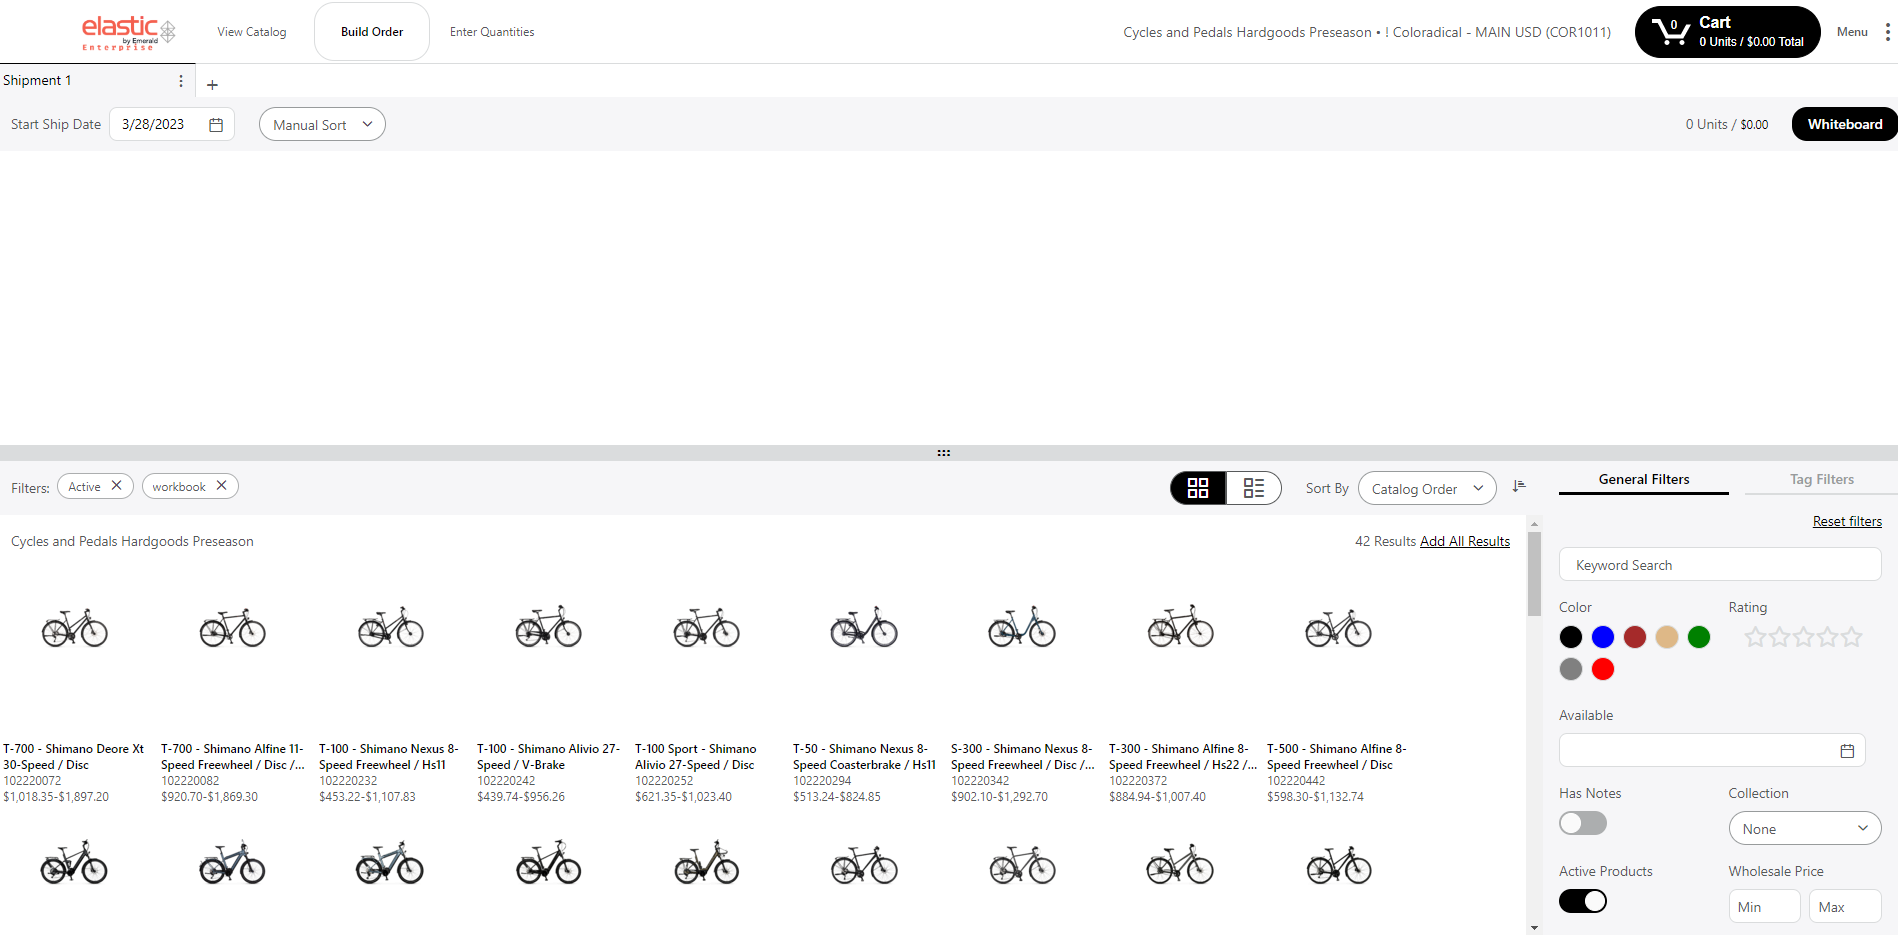The width and height of the screenshot is (1898, 935).
Task: Reverse sort direction icon
Action: pyautogui.click(x=1519, y=487)
